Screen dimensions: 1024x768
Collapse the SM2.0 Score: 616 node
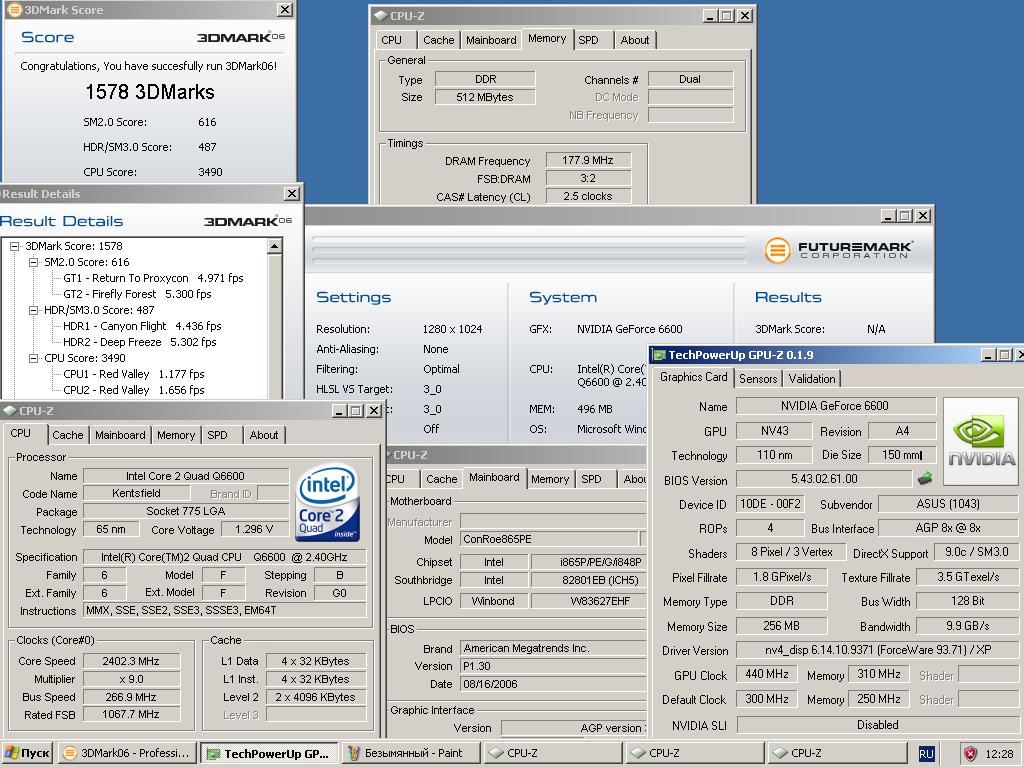pos(33,262)
